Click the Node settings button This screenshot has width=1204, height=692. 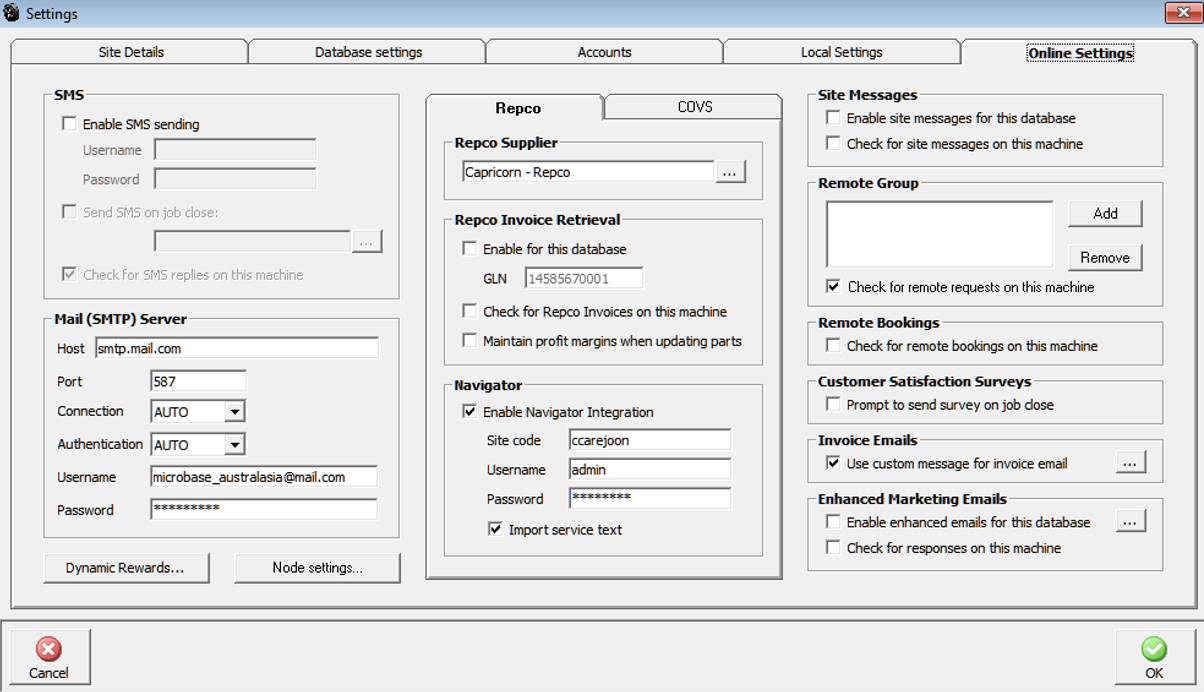pos(317,567)
